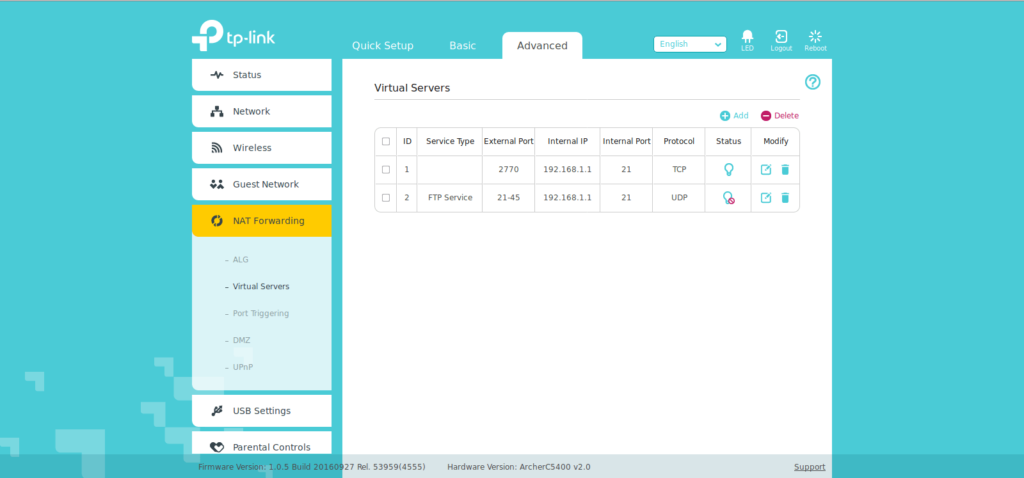The width and height of the screenshot is (1024, 478).
Task: Check the select-all checkbox in table header
Action: tap(386, 142)
